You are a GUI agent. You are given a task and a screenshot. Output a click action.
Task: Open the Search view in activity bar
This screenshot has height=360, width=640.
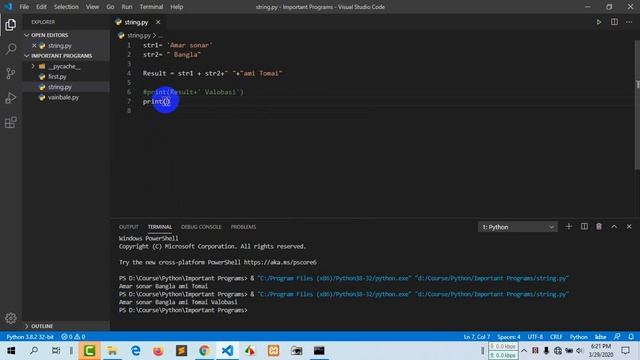(x=11, y=49)
